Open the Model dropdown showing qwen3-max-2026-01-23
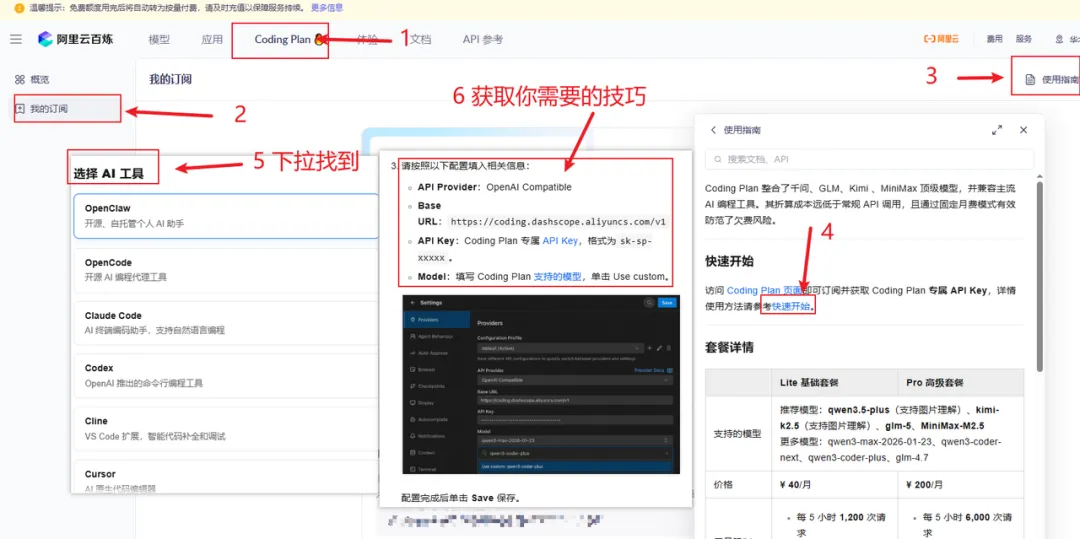Screen dimensions: 1080x539 [575, 441]
